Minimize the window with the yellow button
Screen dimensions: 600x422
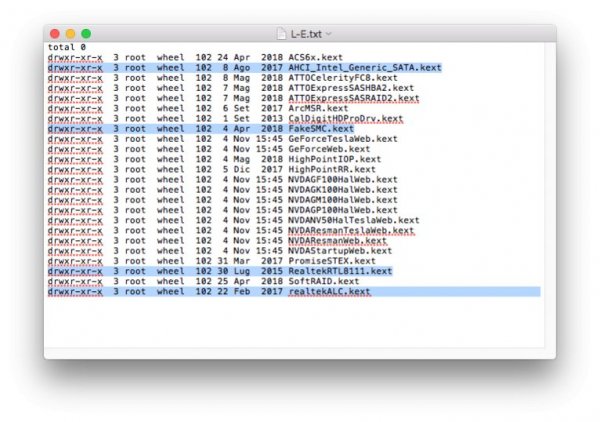70,34
